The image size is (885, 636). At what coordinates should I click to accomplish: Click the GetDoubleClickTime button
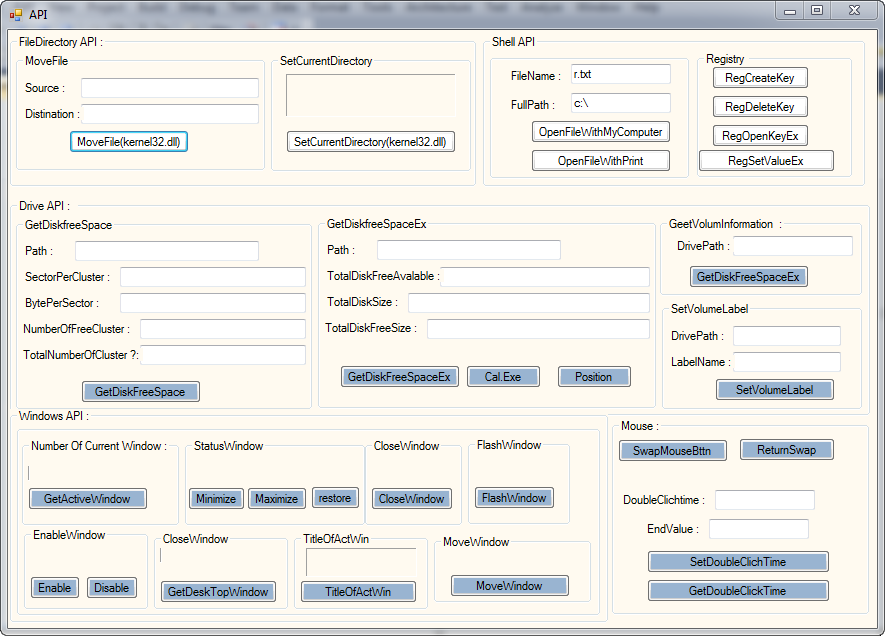(x=738, y=591)
